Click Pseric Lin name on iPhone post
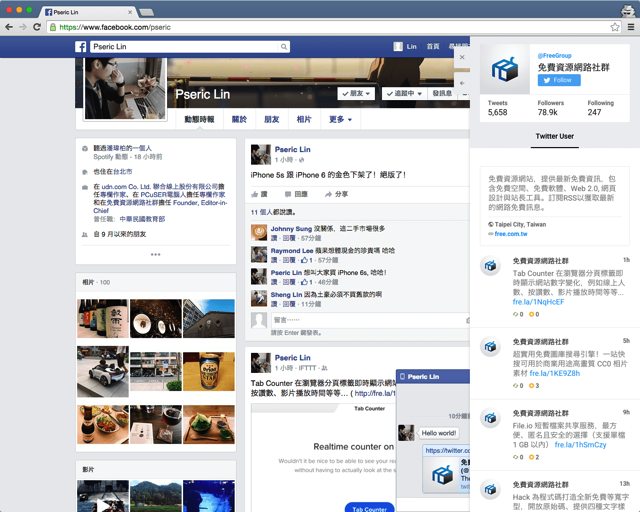The height and width of the screenshot is (512, 640). click(292, 149)
